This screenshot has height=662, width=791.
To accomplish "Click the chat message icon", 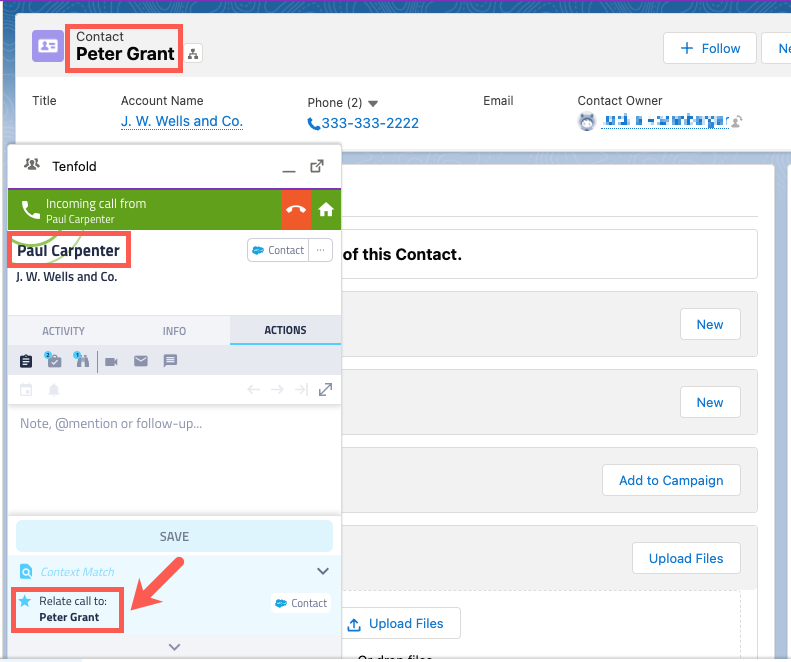I will pyautogui.click(x=170, y=361).
